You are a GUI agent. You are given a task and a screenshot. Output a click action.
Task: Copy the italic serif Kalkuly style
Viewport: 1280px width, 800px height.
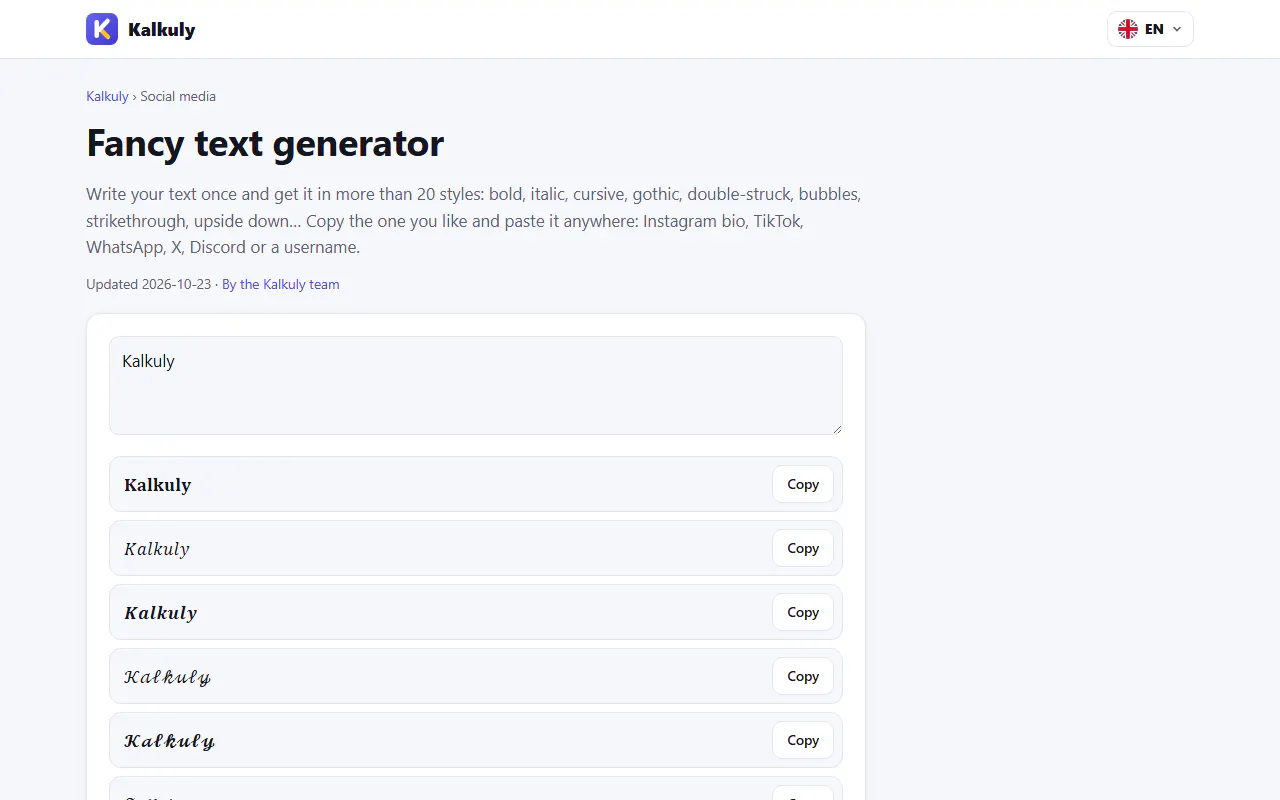point(803,548)
